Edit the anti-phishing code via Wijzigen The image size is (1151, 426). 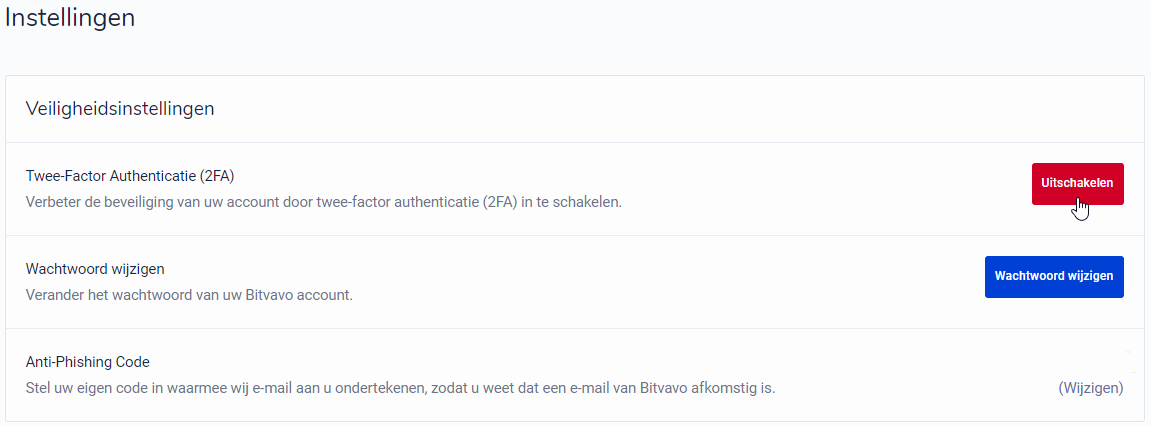(x=1091, y=387)
